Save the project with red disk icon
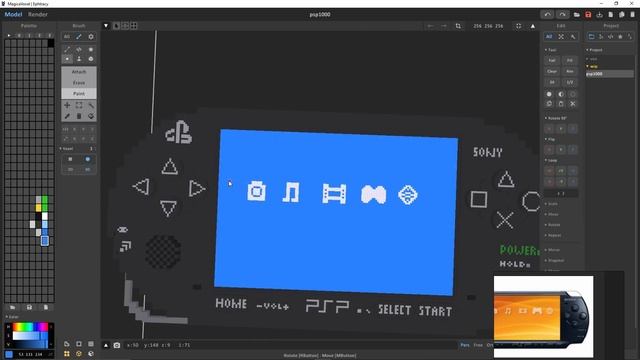640x360 pixels. click(588, 15)
